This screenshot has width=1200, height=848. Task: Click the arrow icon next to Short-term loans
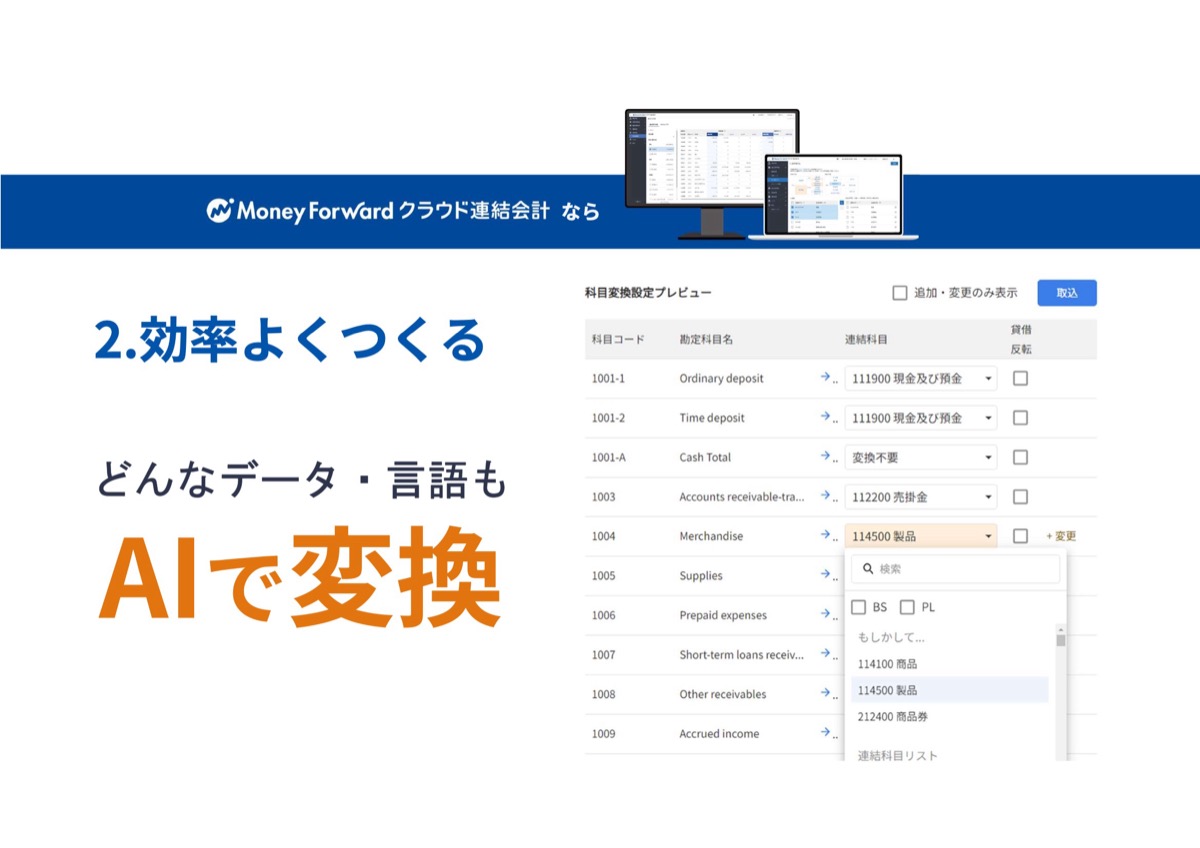(827, 654)
